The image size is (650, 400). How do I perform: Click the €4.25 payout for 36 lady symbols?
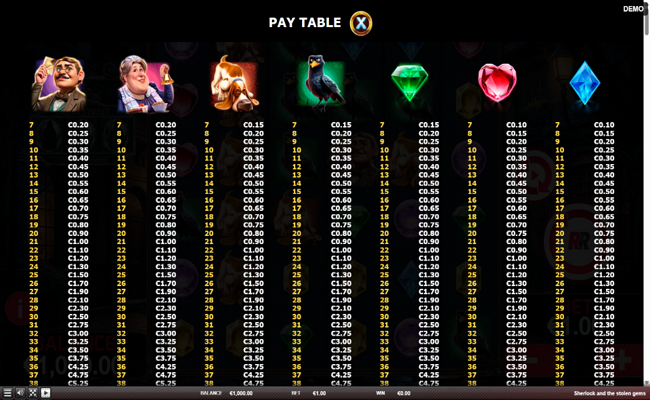click(x=166, y=367)
